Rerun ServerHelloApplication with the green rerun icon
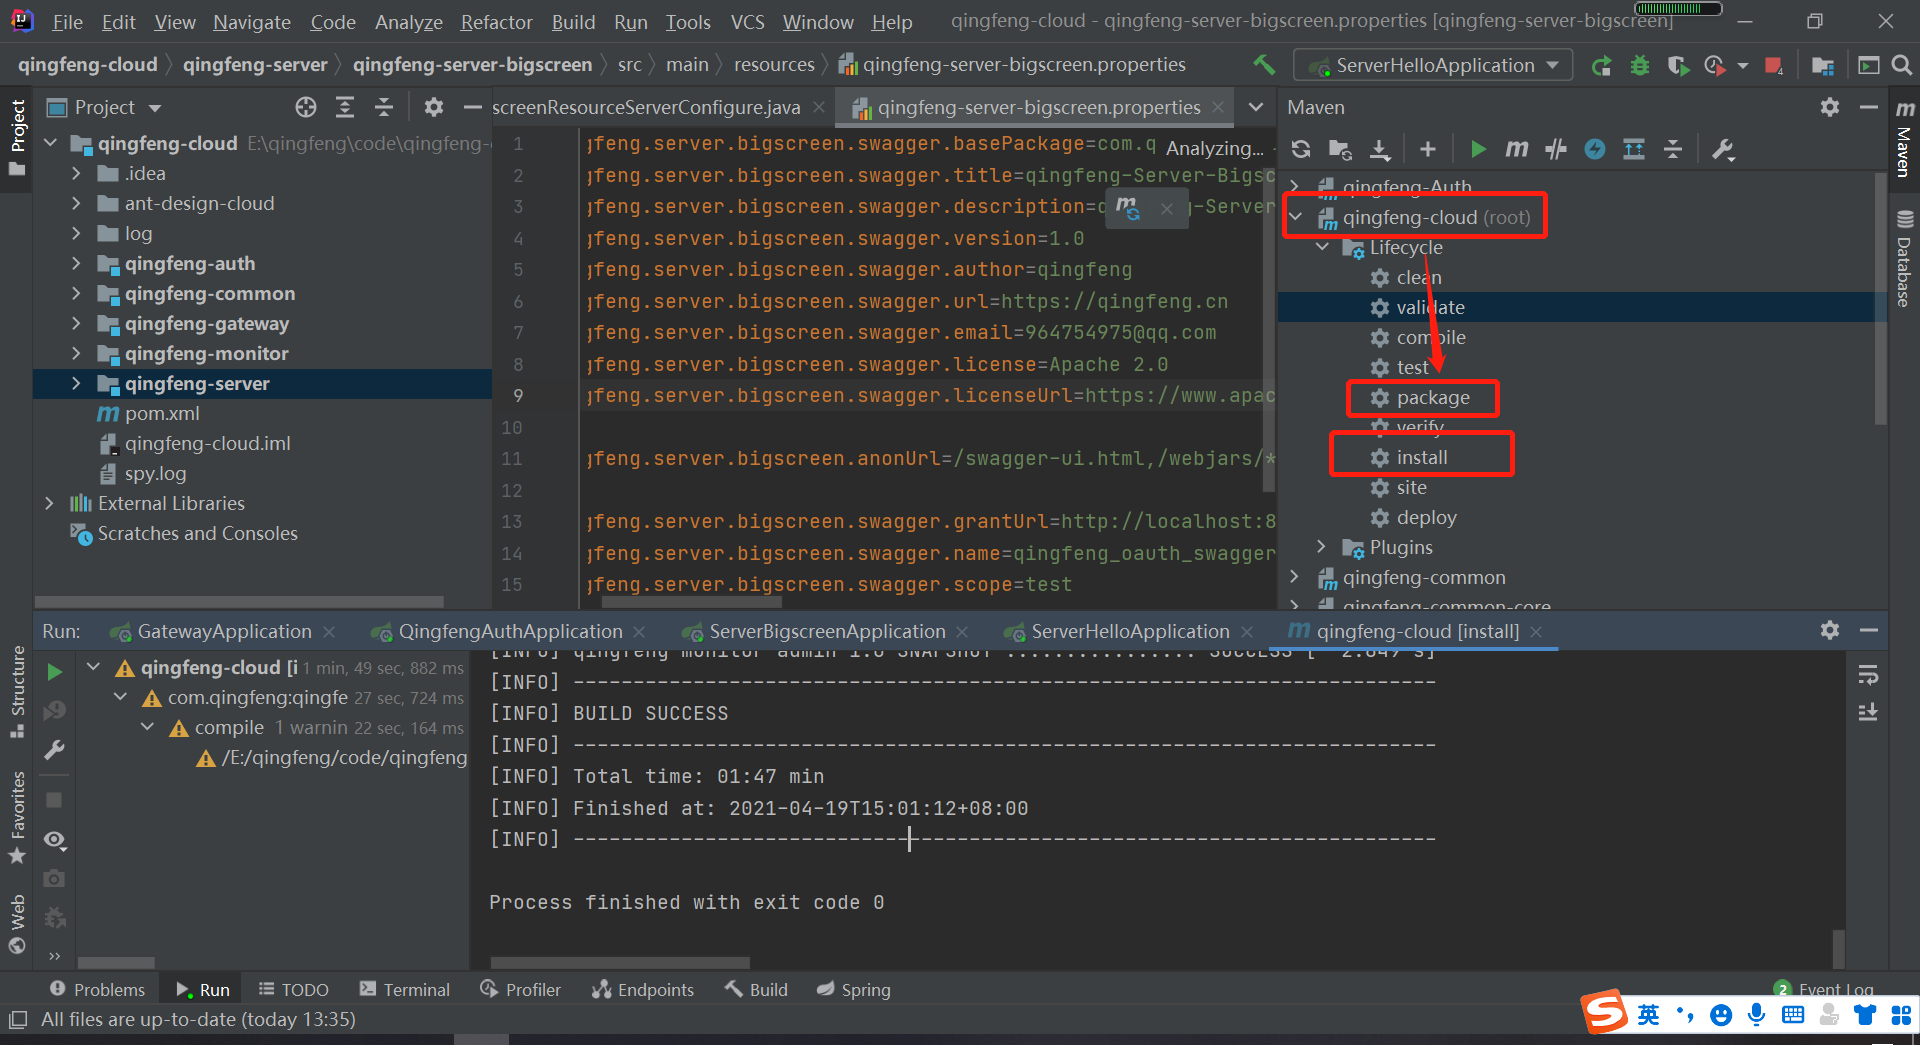The image size is (1920, 1045). (x=1601, y=66)
